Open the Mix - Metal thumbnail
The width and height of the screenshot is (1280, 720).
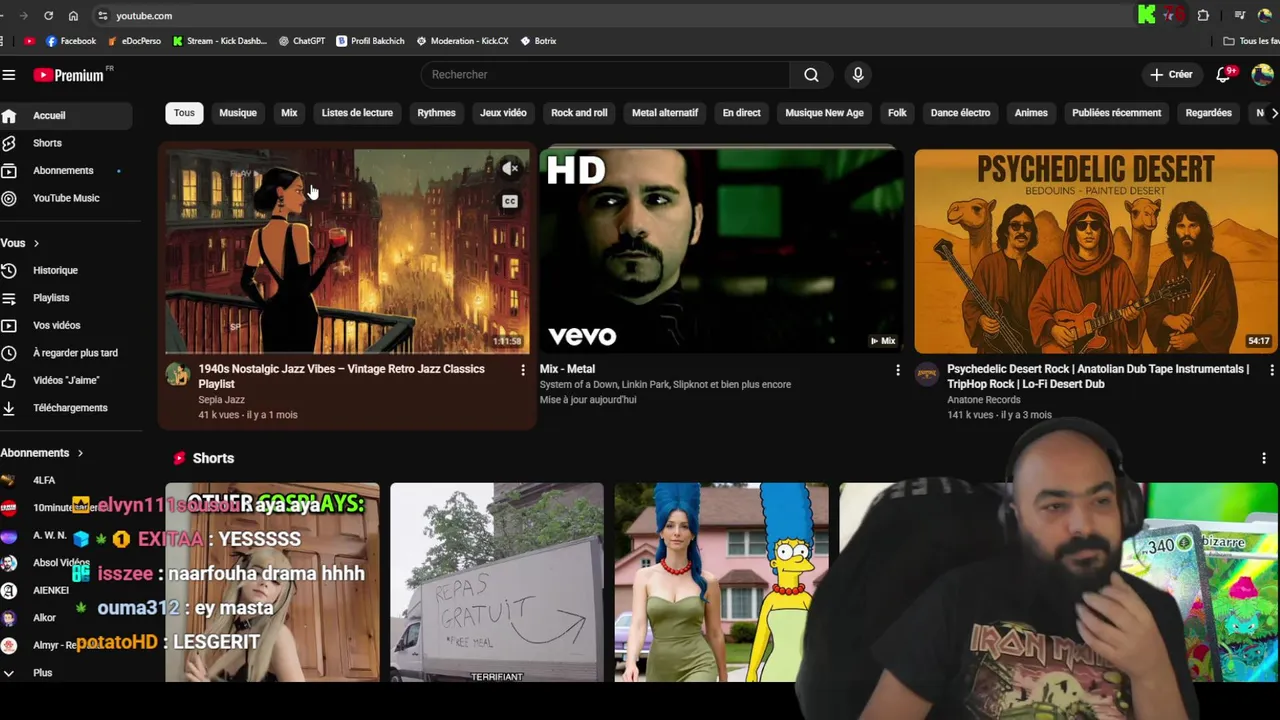tap(721, 252)
